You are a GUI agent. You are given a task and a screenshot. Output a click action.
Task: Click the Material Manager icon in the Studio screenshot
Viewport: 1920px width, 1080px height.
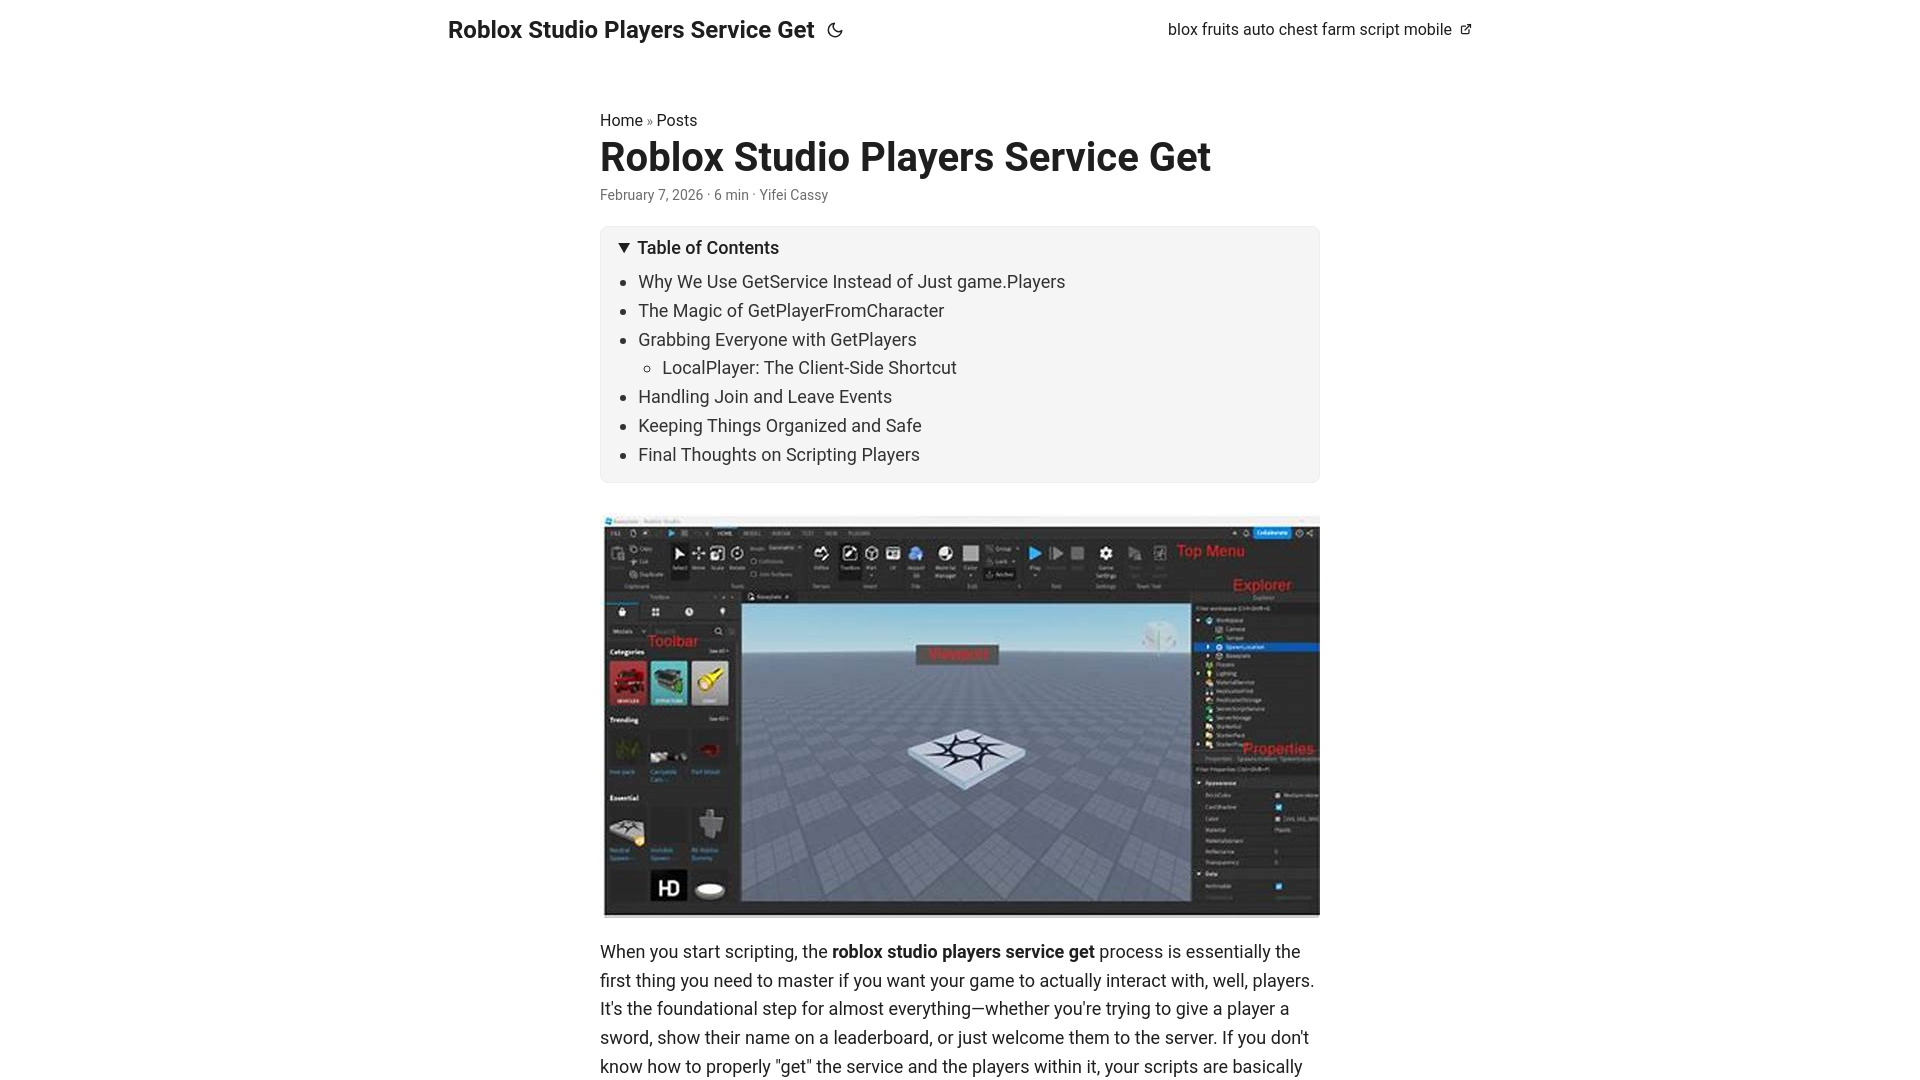pos(945,553)
